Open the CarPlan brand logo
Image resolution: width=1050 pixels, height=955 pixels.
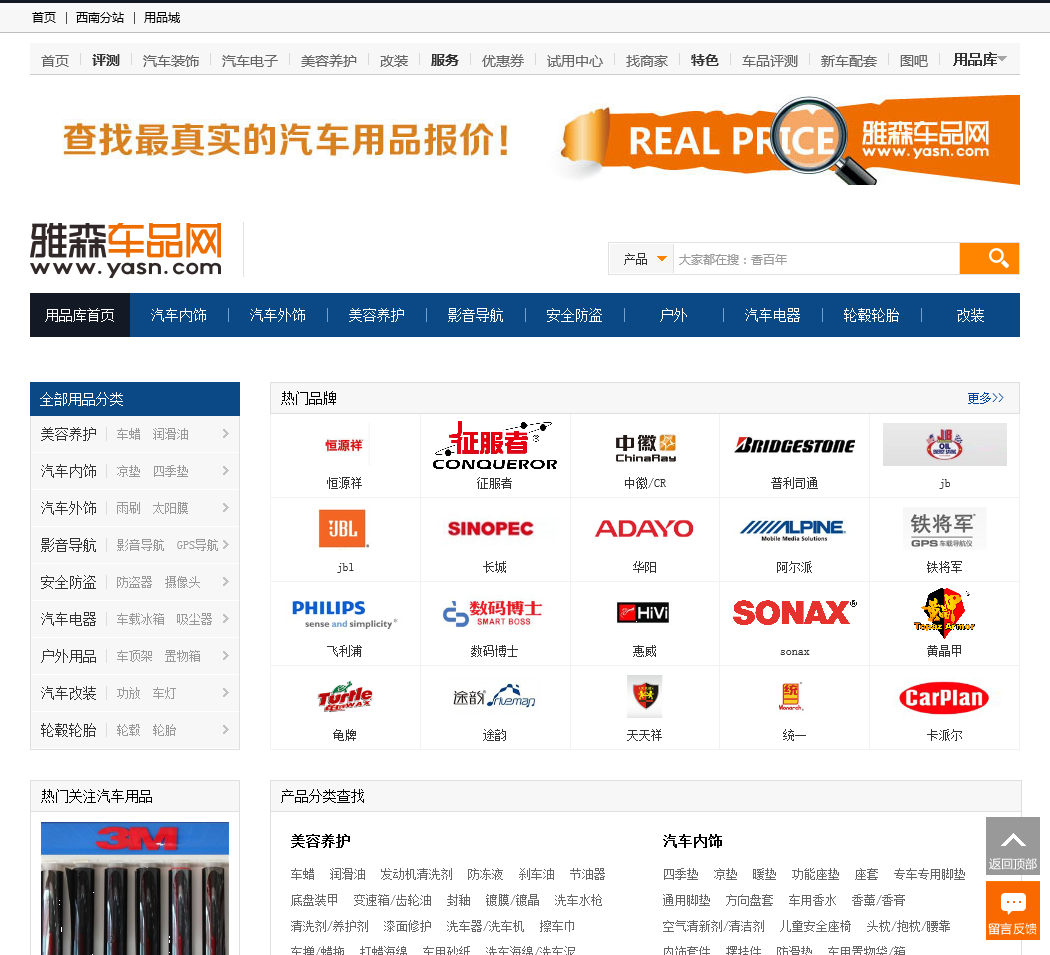(x=944, y=698)
